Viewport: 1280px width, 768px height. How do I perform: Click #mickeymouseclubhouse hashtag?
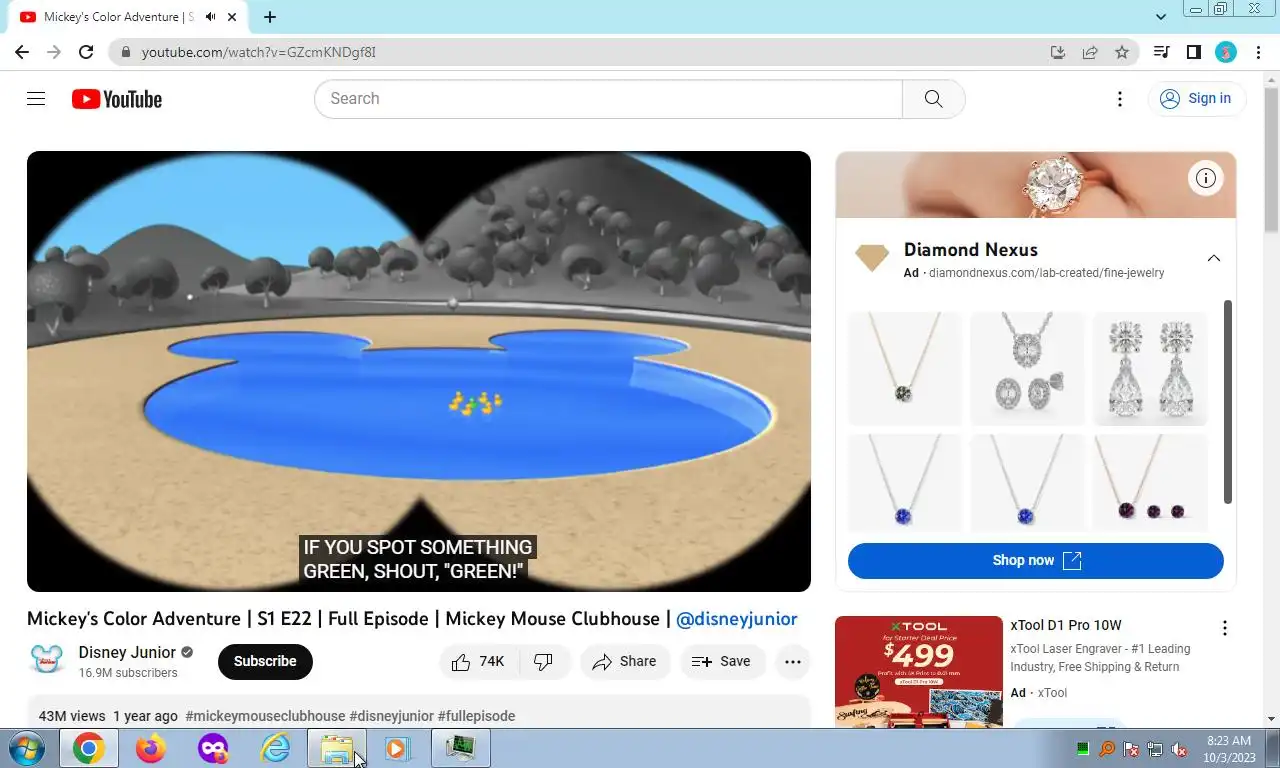[x=265, y=716]
